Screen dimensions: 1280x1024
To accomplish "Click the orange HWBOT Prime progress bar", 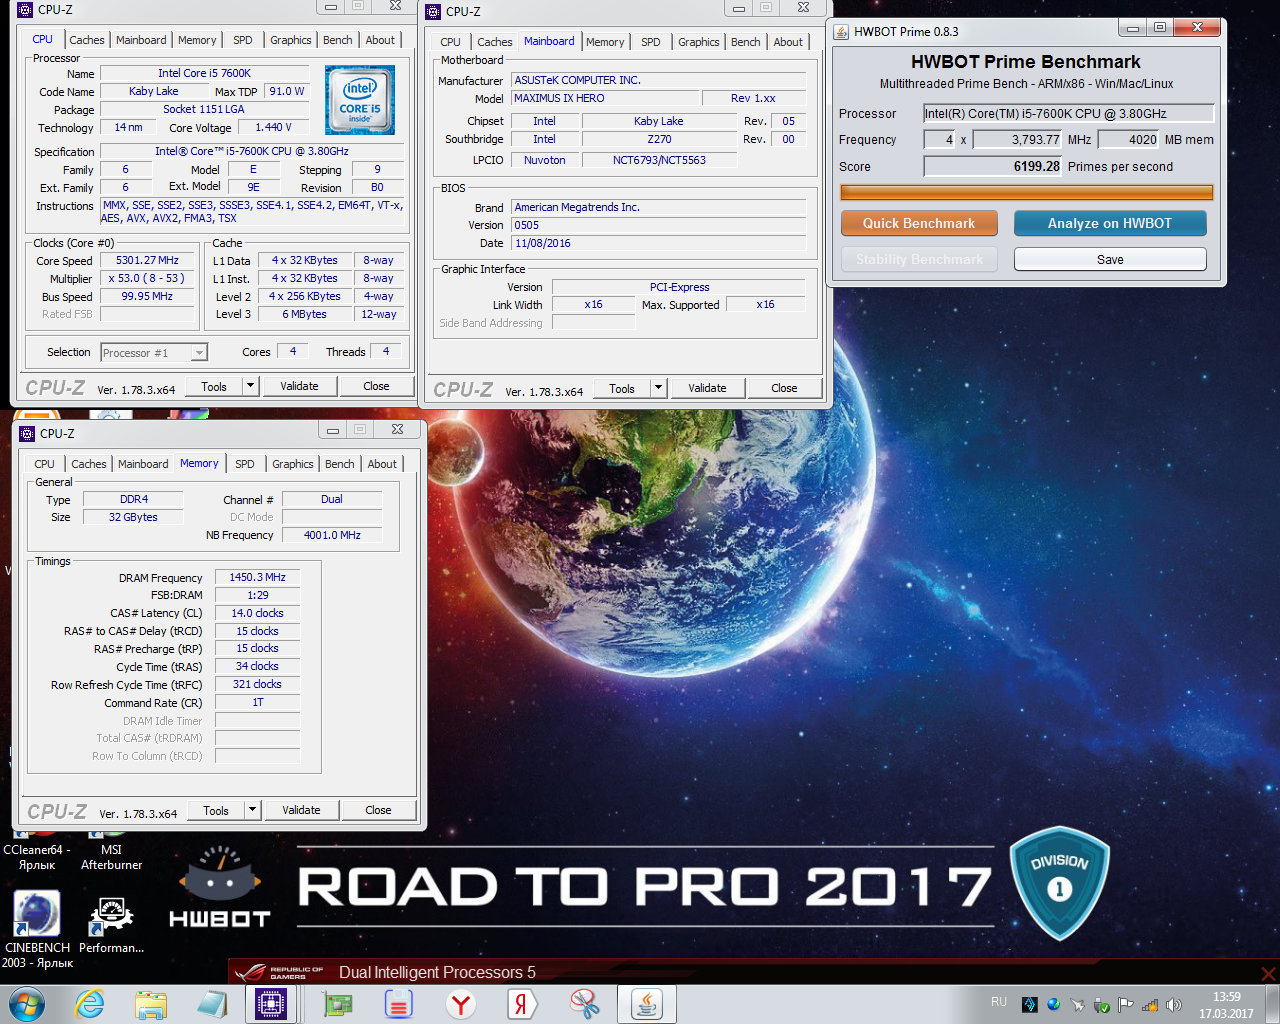I will pyautogui.click(x=1026, y=192).
